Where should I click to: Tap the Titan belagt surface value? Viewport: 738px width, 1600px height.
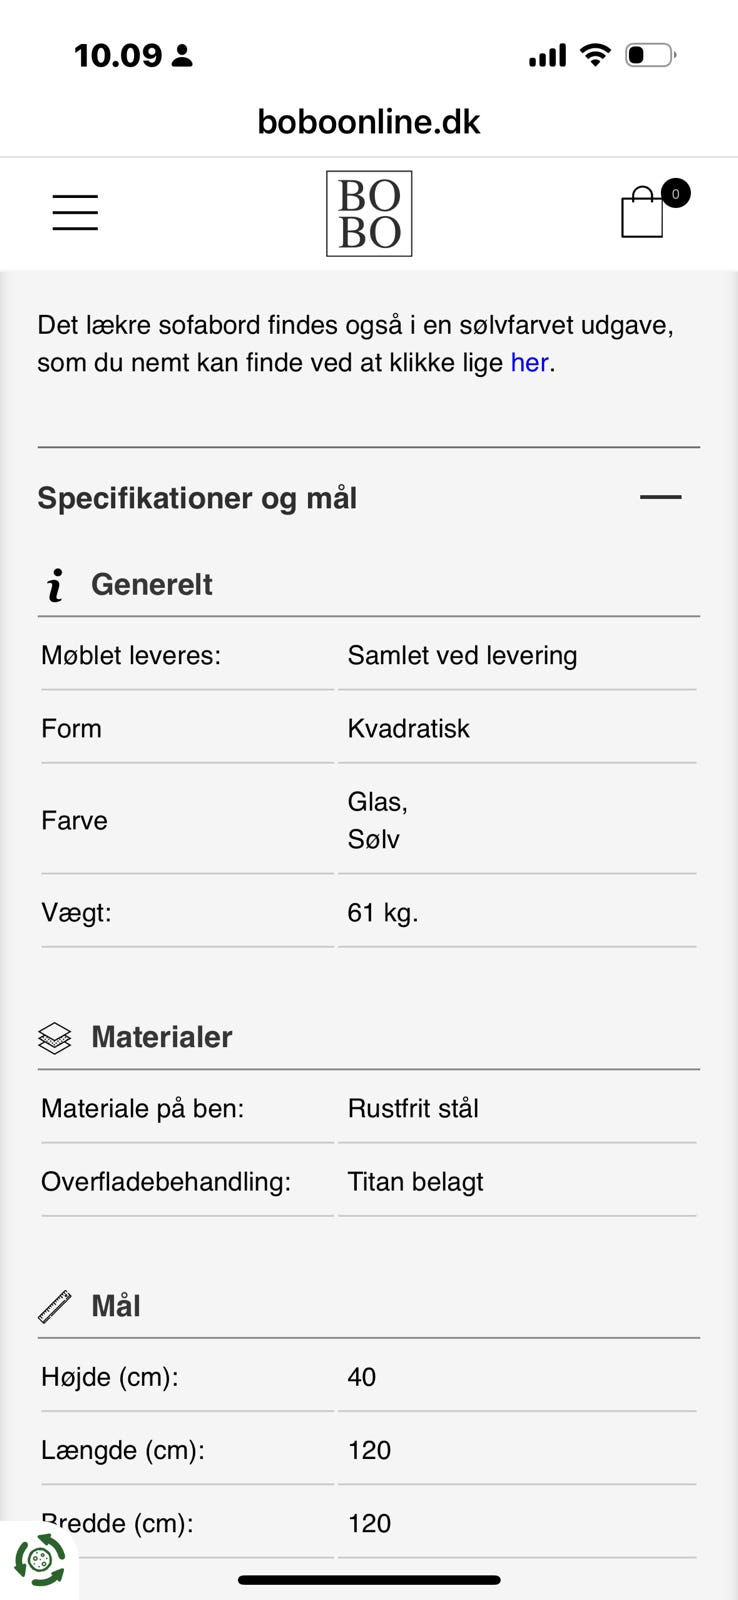coord(415,1182)
